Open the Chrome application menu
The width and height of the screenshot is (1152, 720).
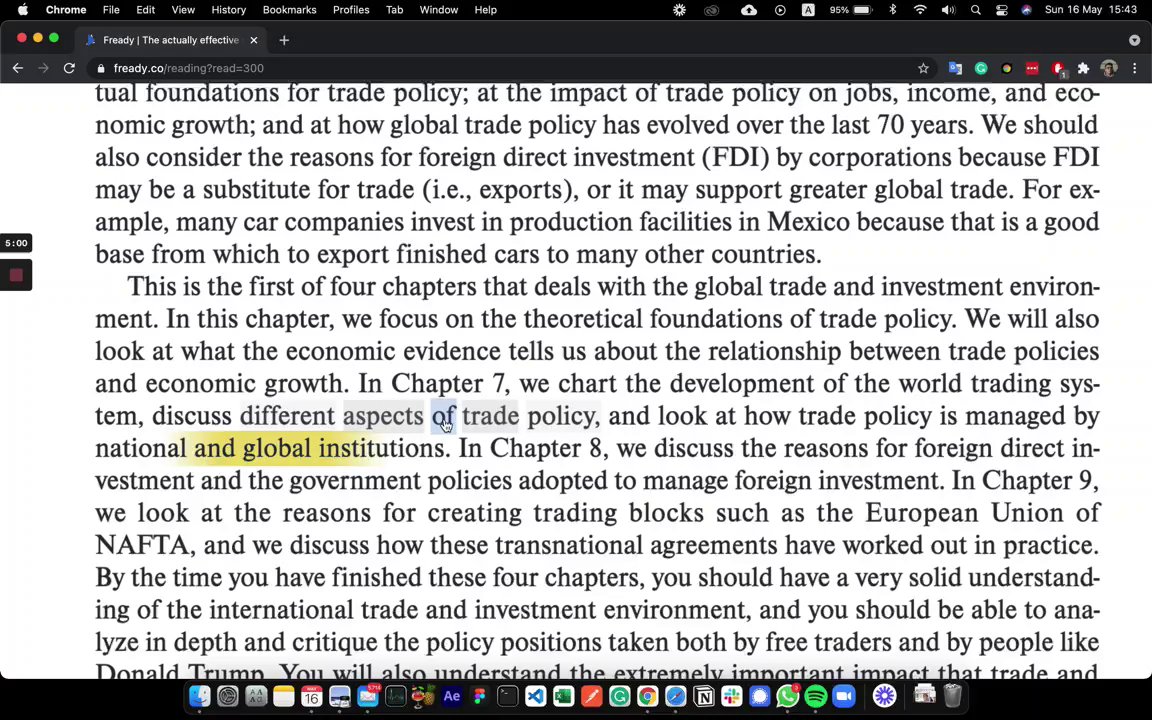(65, 10)
